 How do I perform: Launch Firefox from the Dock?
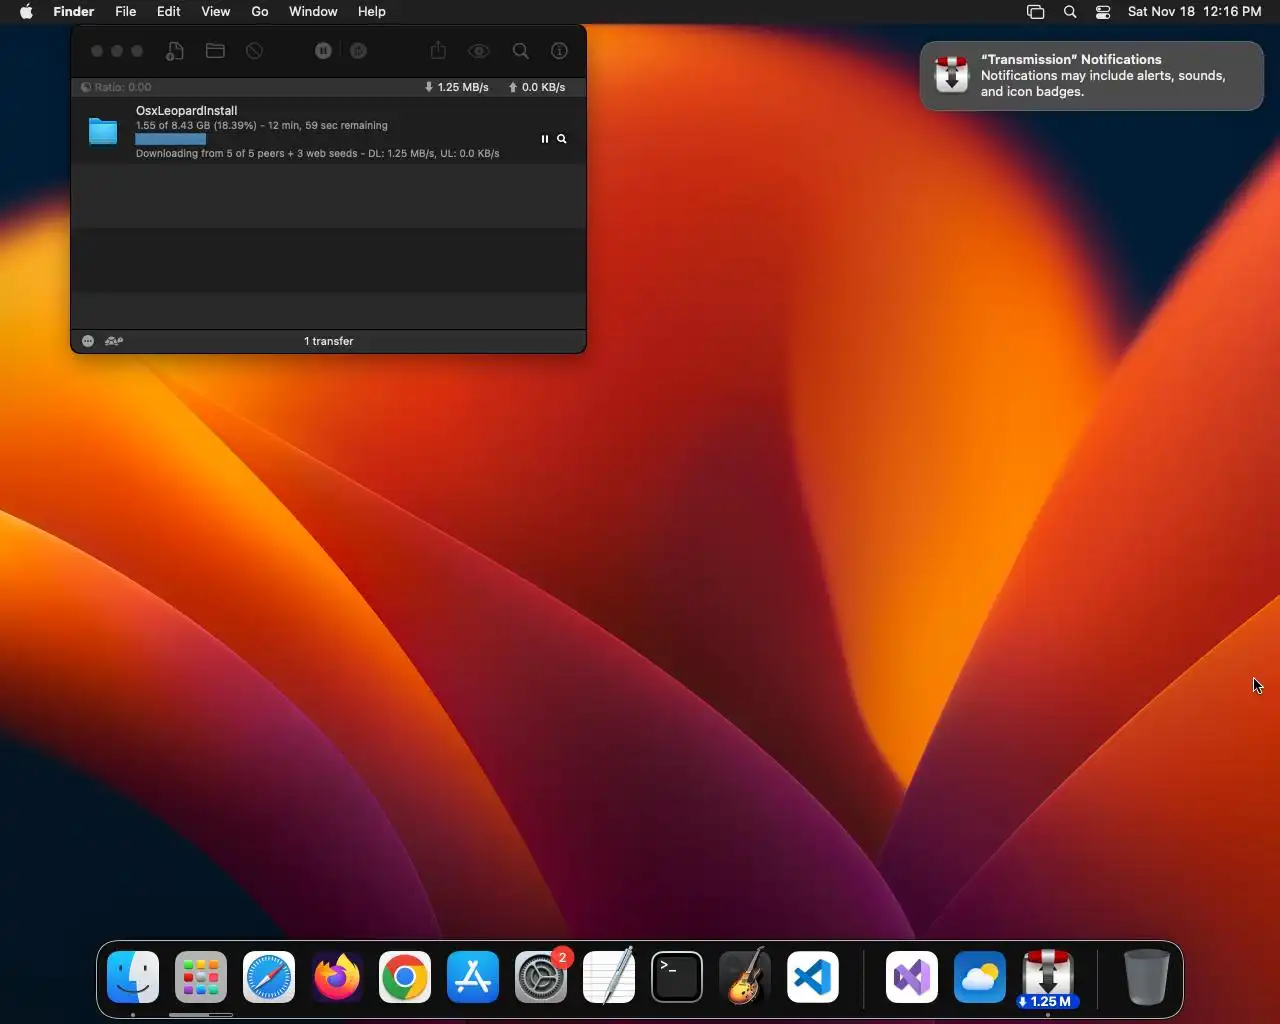pyautogui.click(x=337, y=977)
